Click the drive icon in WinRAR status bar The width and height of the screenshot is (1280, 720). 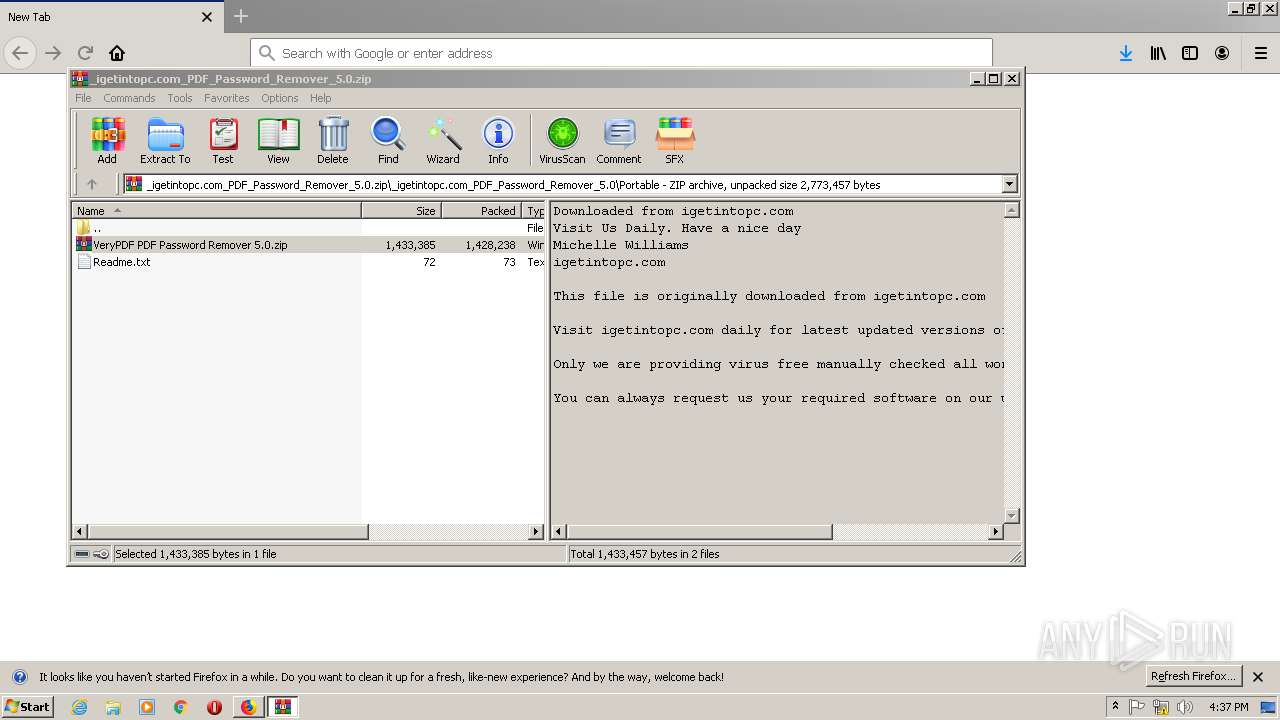pos(82,554)
